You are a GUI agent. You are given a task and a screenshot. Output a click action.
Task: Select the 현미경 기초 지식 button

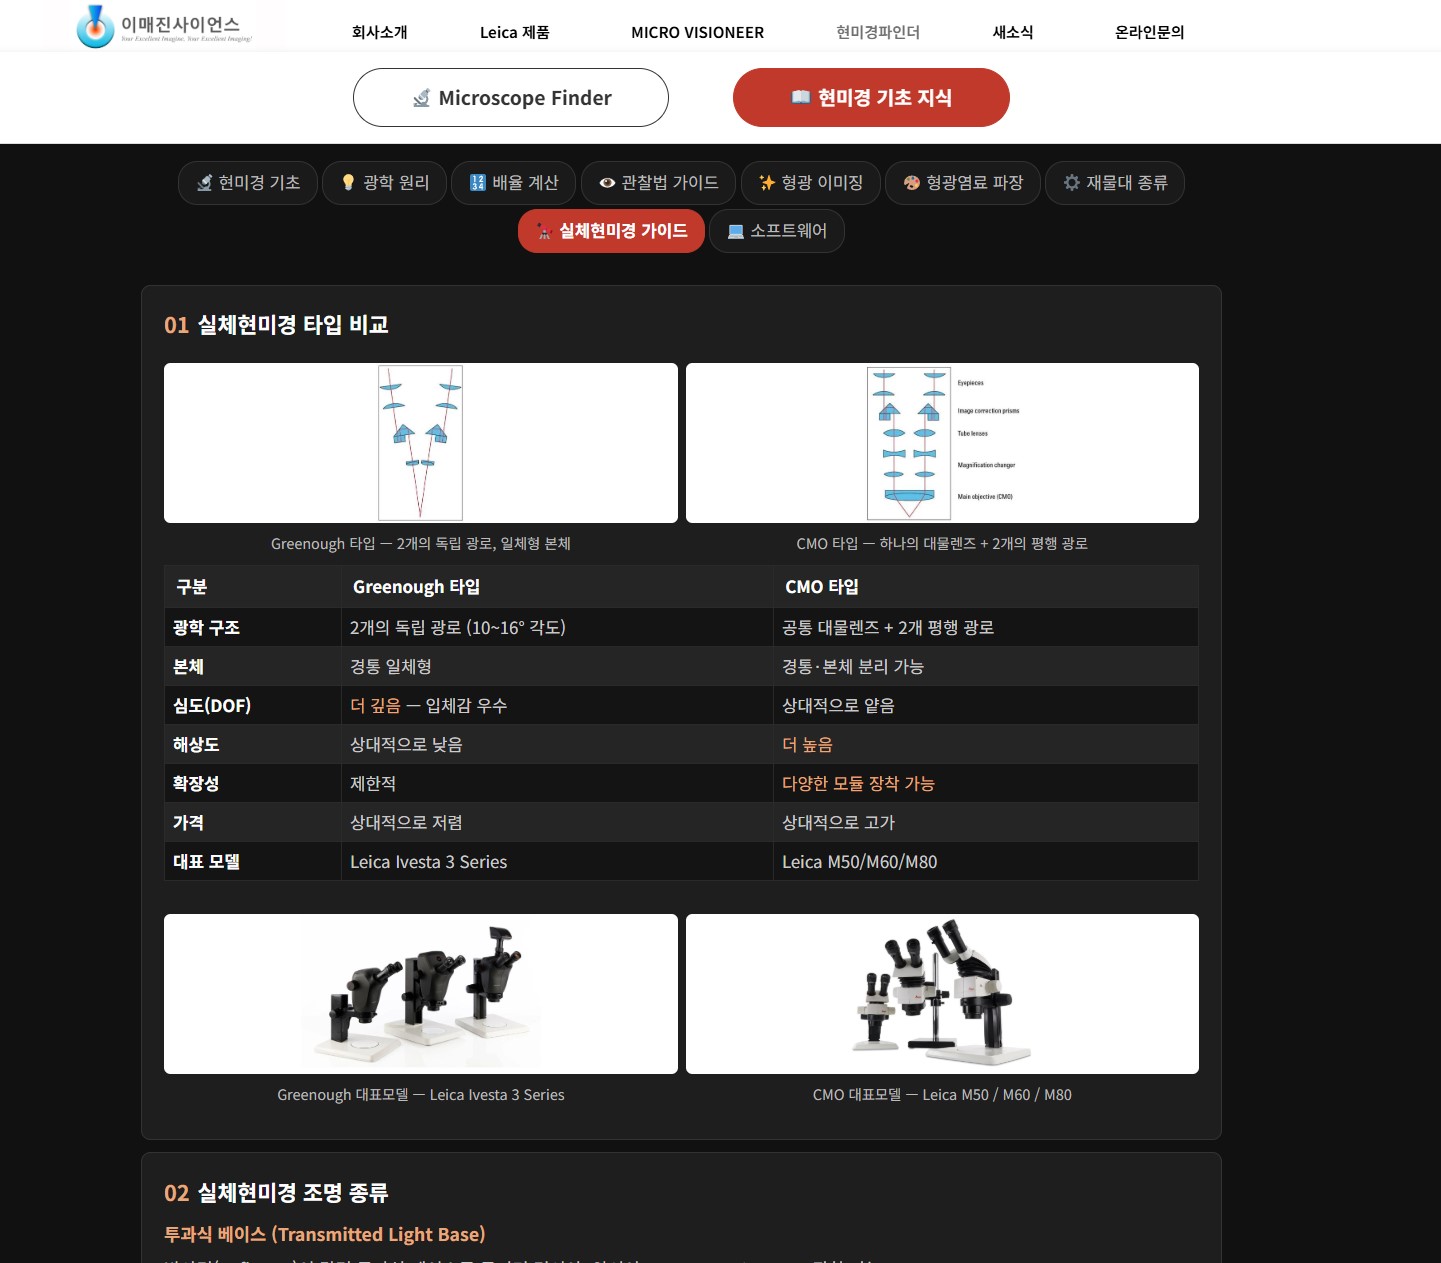(x=871, y=98)
